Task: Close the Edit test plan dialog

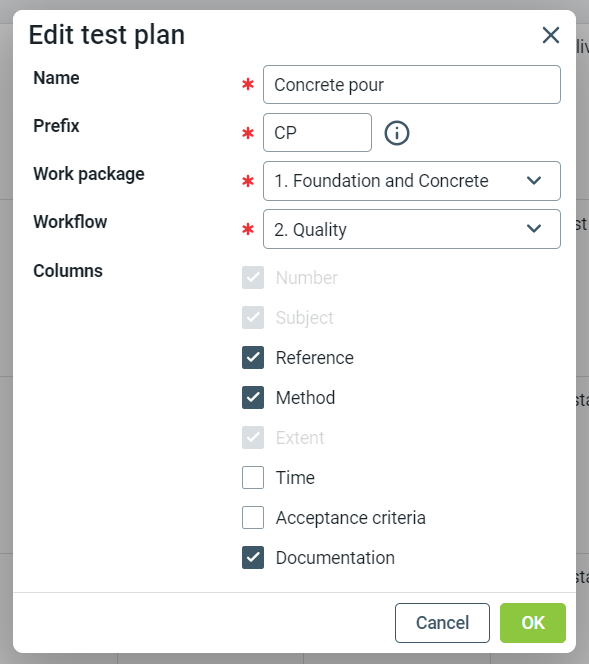Action: click(551, 35)
